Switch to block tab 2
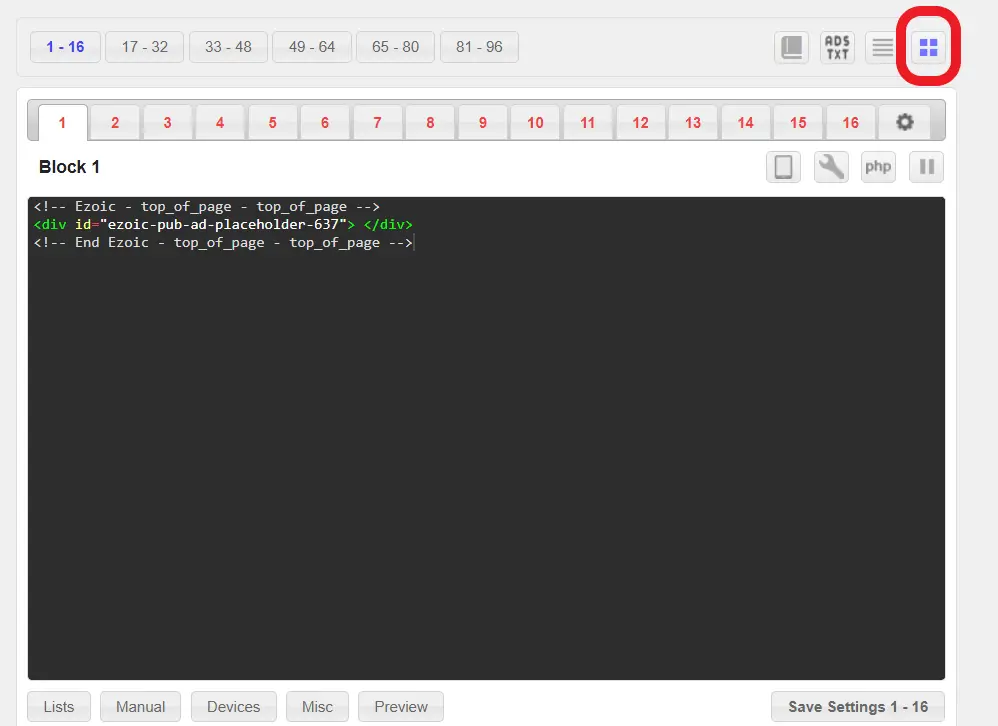This screenshot has width=998, height=726. pos(115,123)
